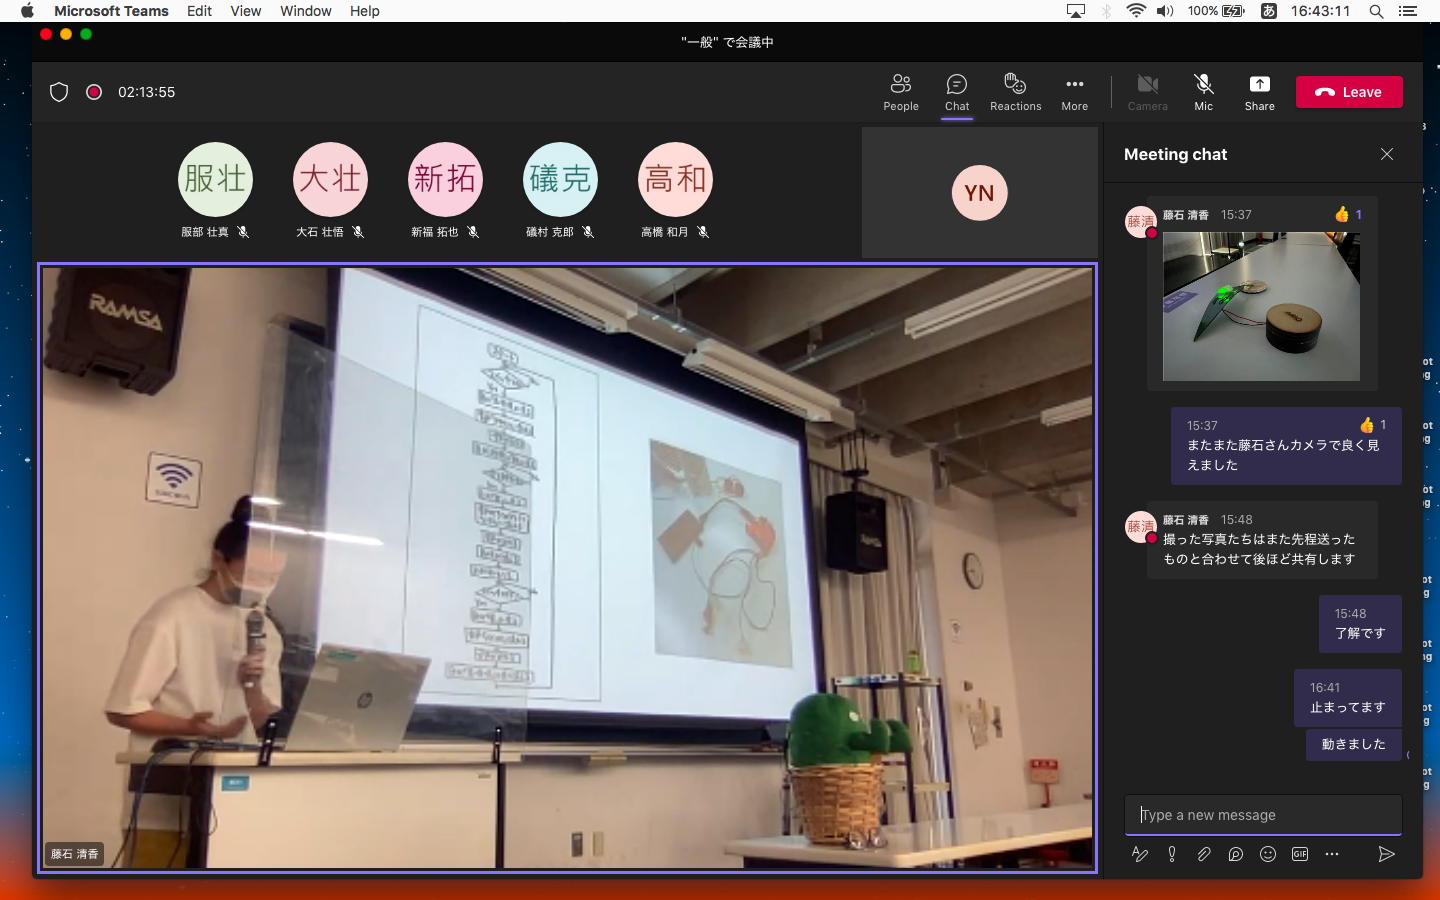Open the Apple menu
Screen dimensions: 1440x900
click(x=27, y=11)
